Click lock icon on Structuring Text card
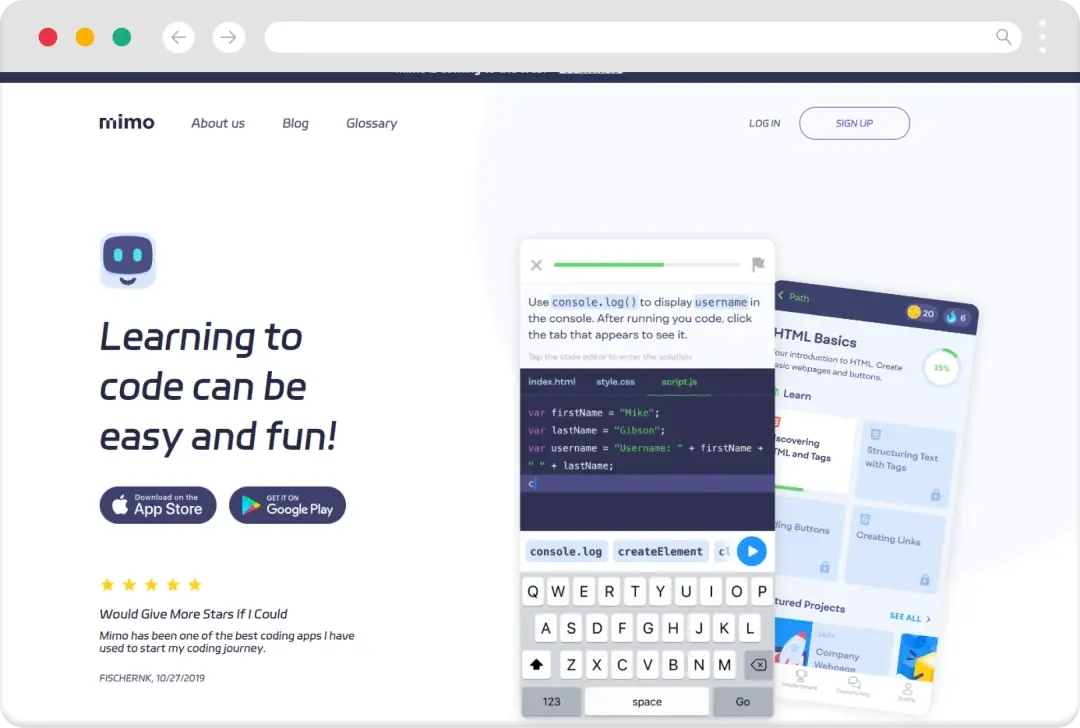1080x728 pixels. [x=935, y=495]
